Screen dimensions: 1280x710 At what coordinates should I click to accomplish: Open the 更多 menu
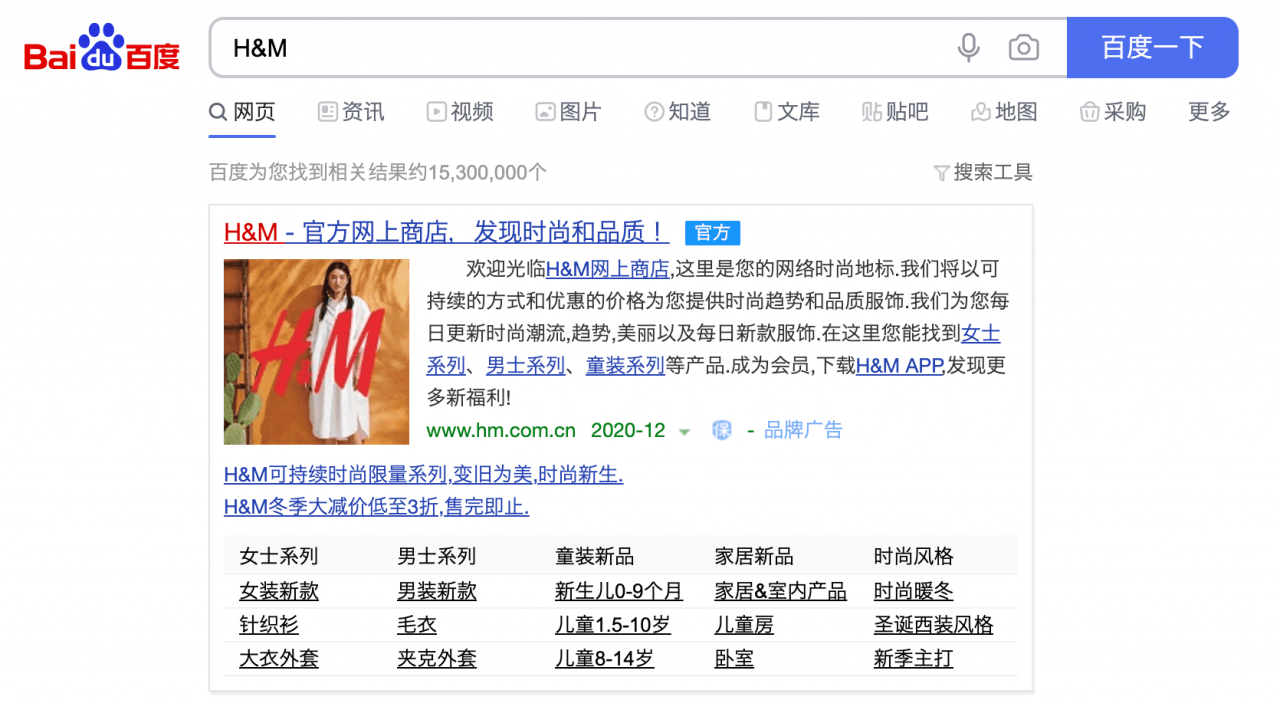point(1209,112)
